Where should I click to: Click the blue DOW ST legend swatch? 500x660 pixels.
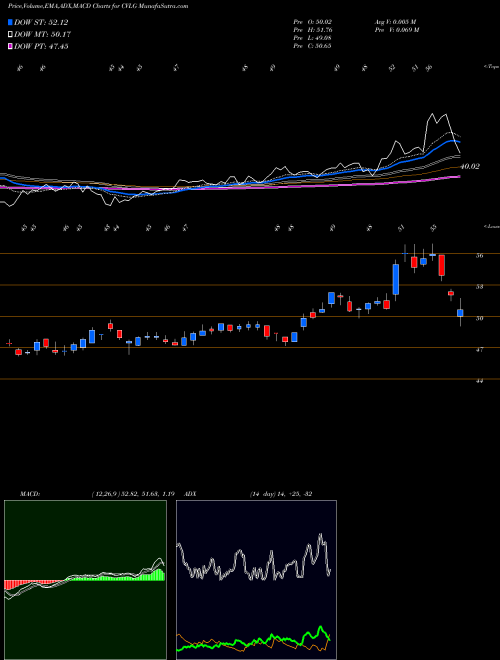(x=11, y=22)
